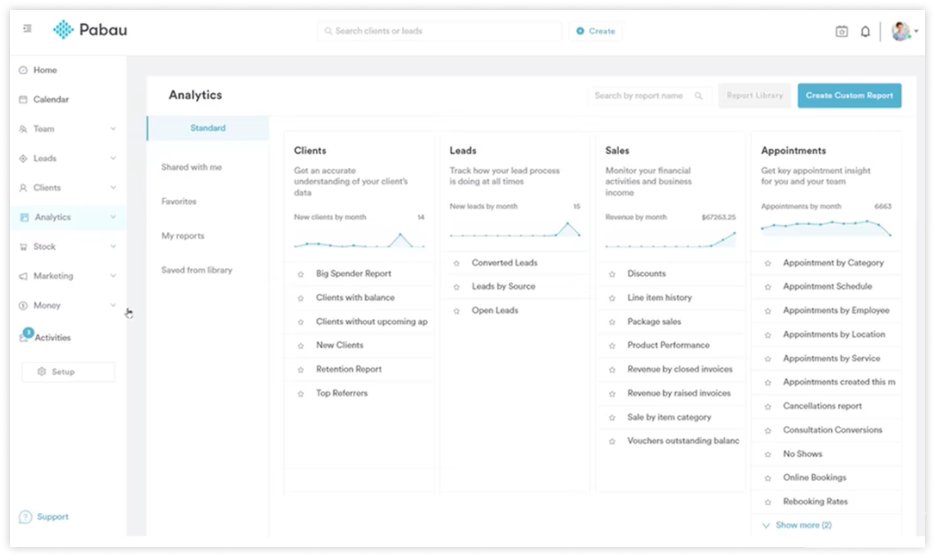Expand Show more in Appointments list

(797, 525)
